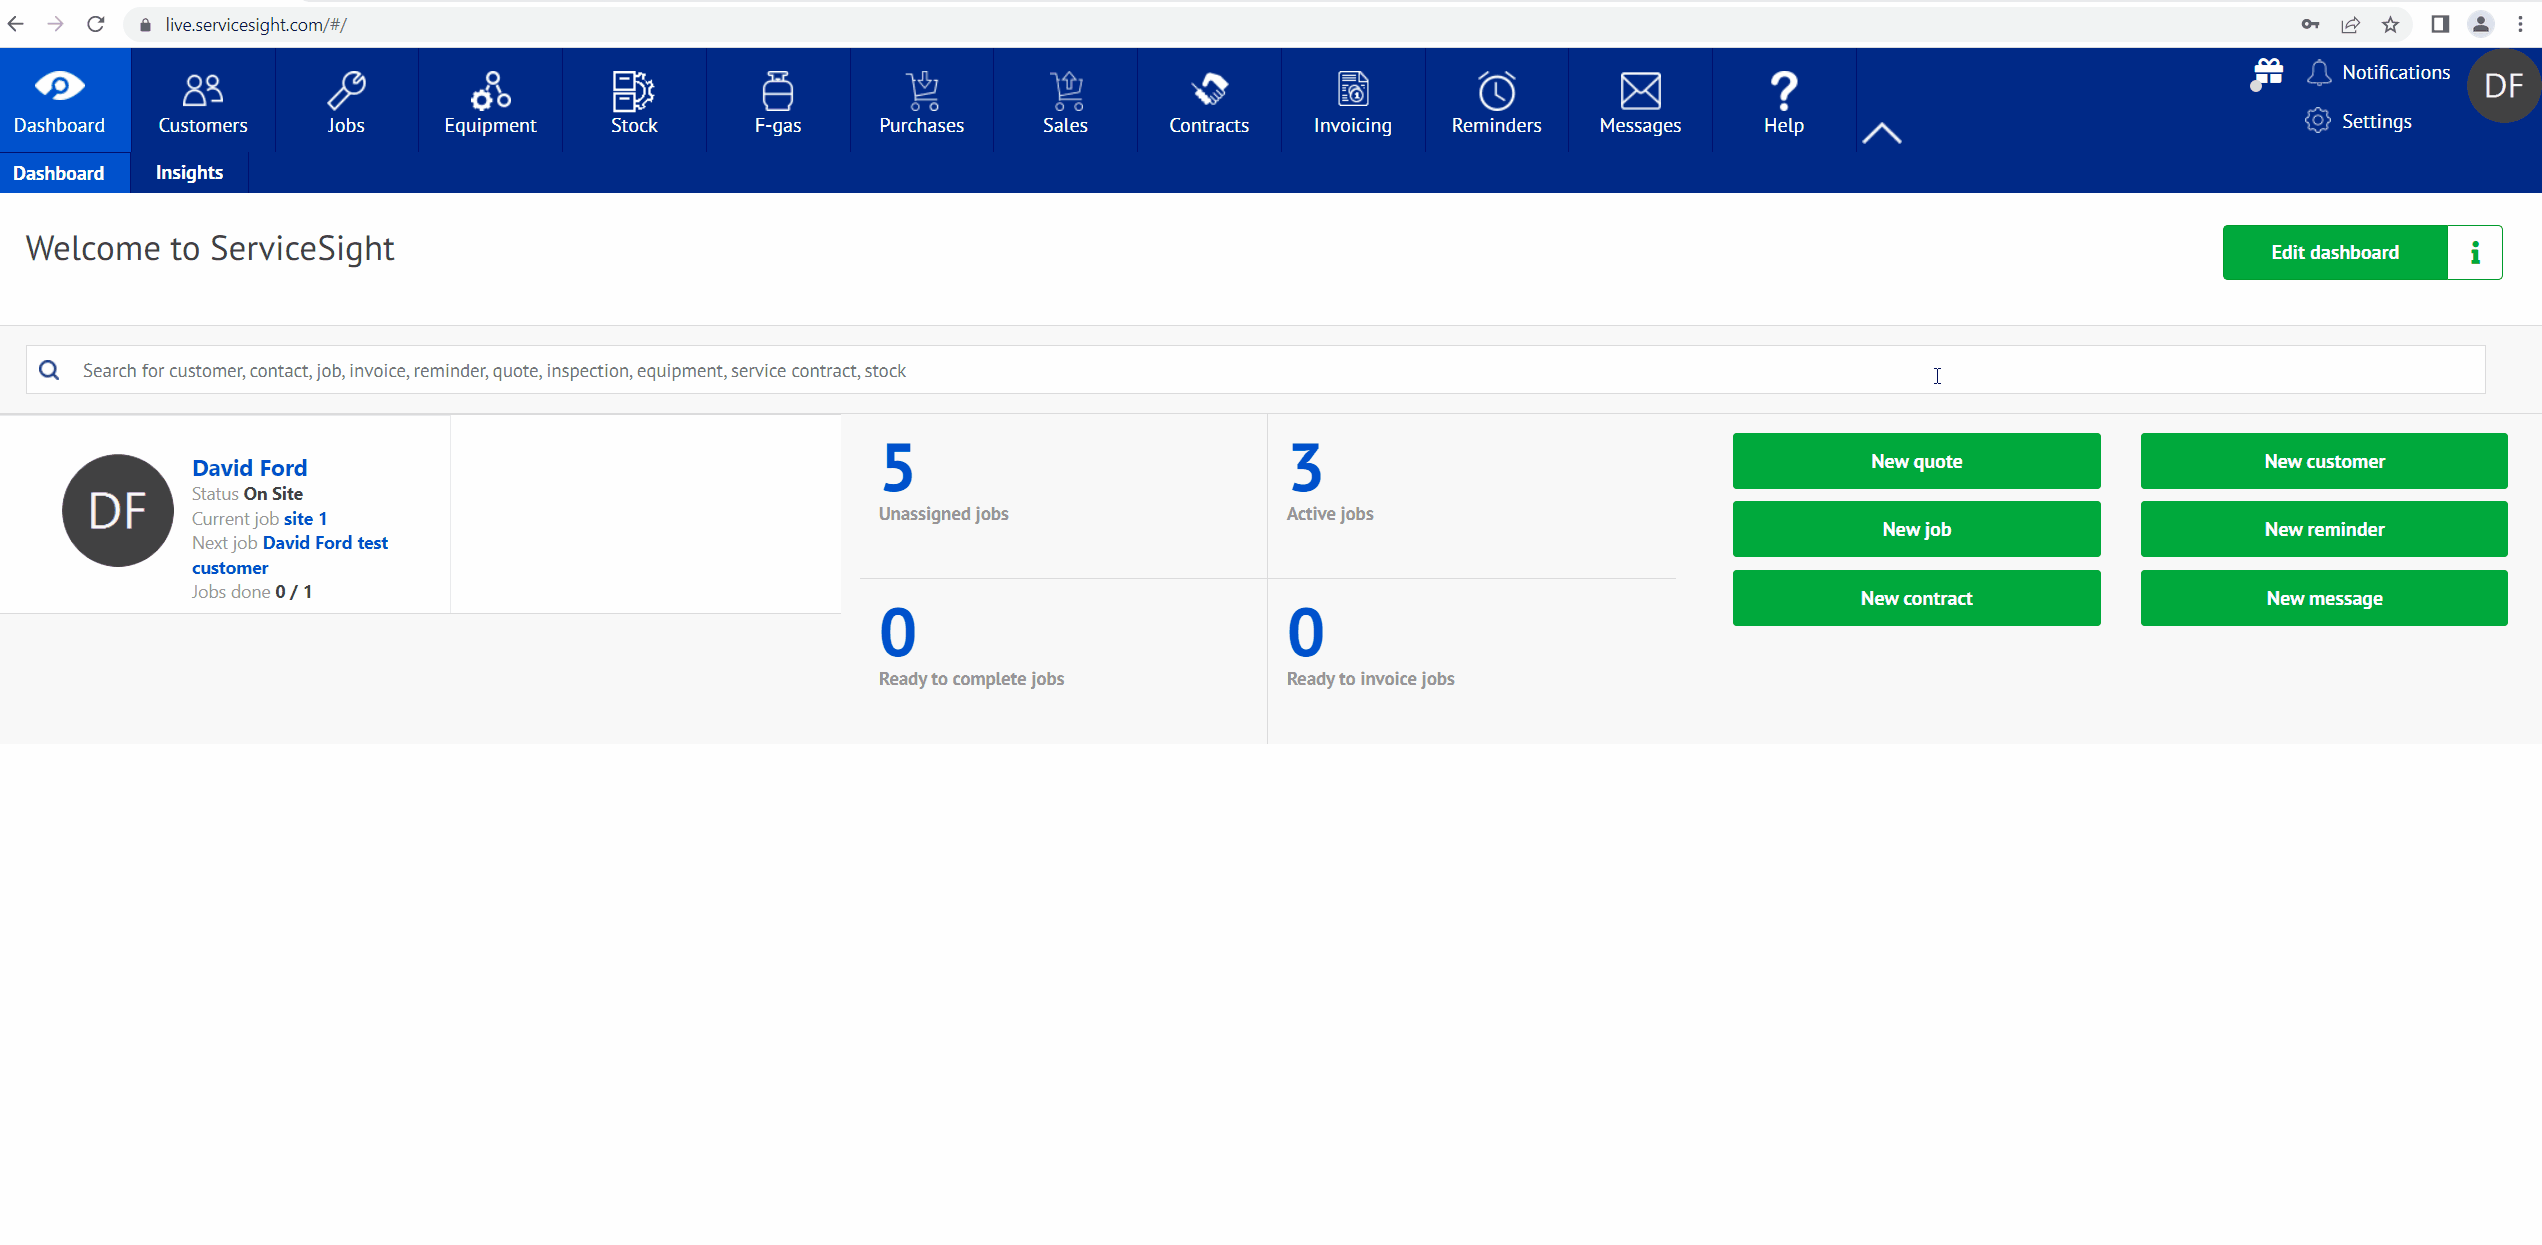Reload the browser page

coord(96,24)
